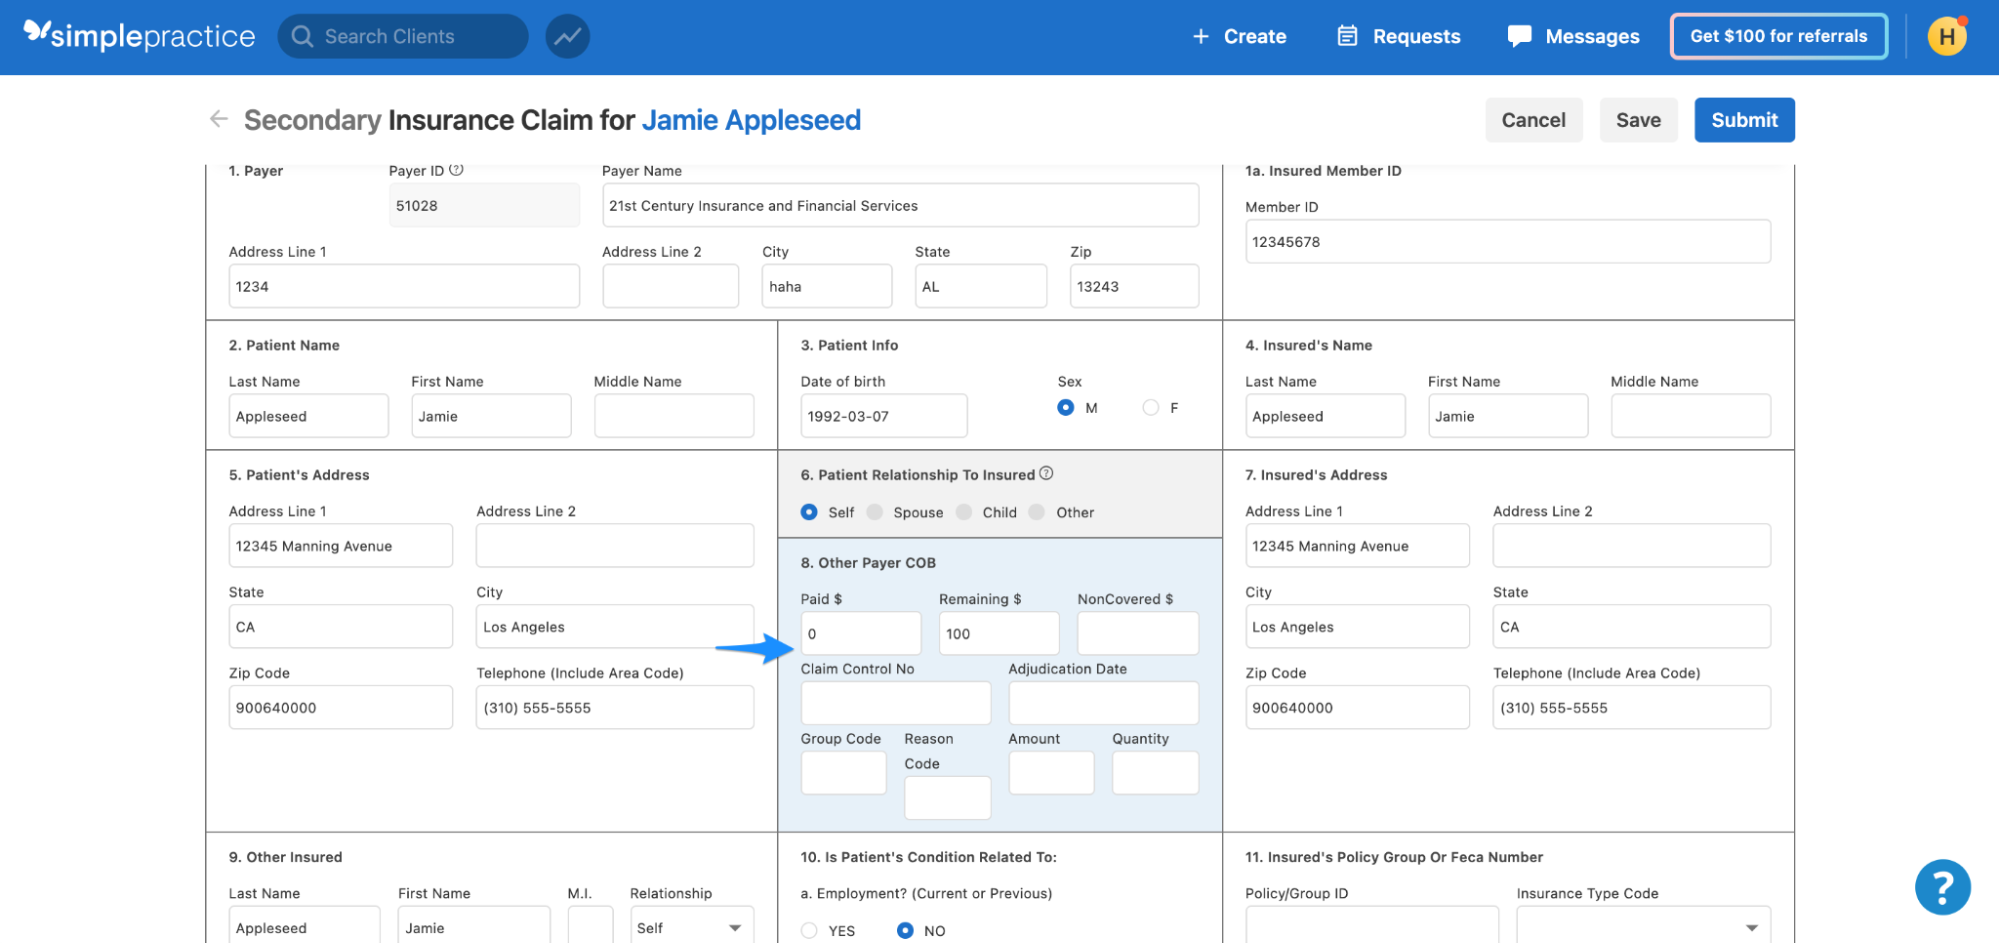Open the Requests menu
Image resolution: width=1999 pixels, height=943 pixels.
click(1416, 36)
